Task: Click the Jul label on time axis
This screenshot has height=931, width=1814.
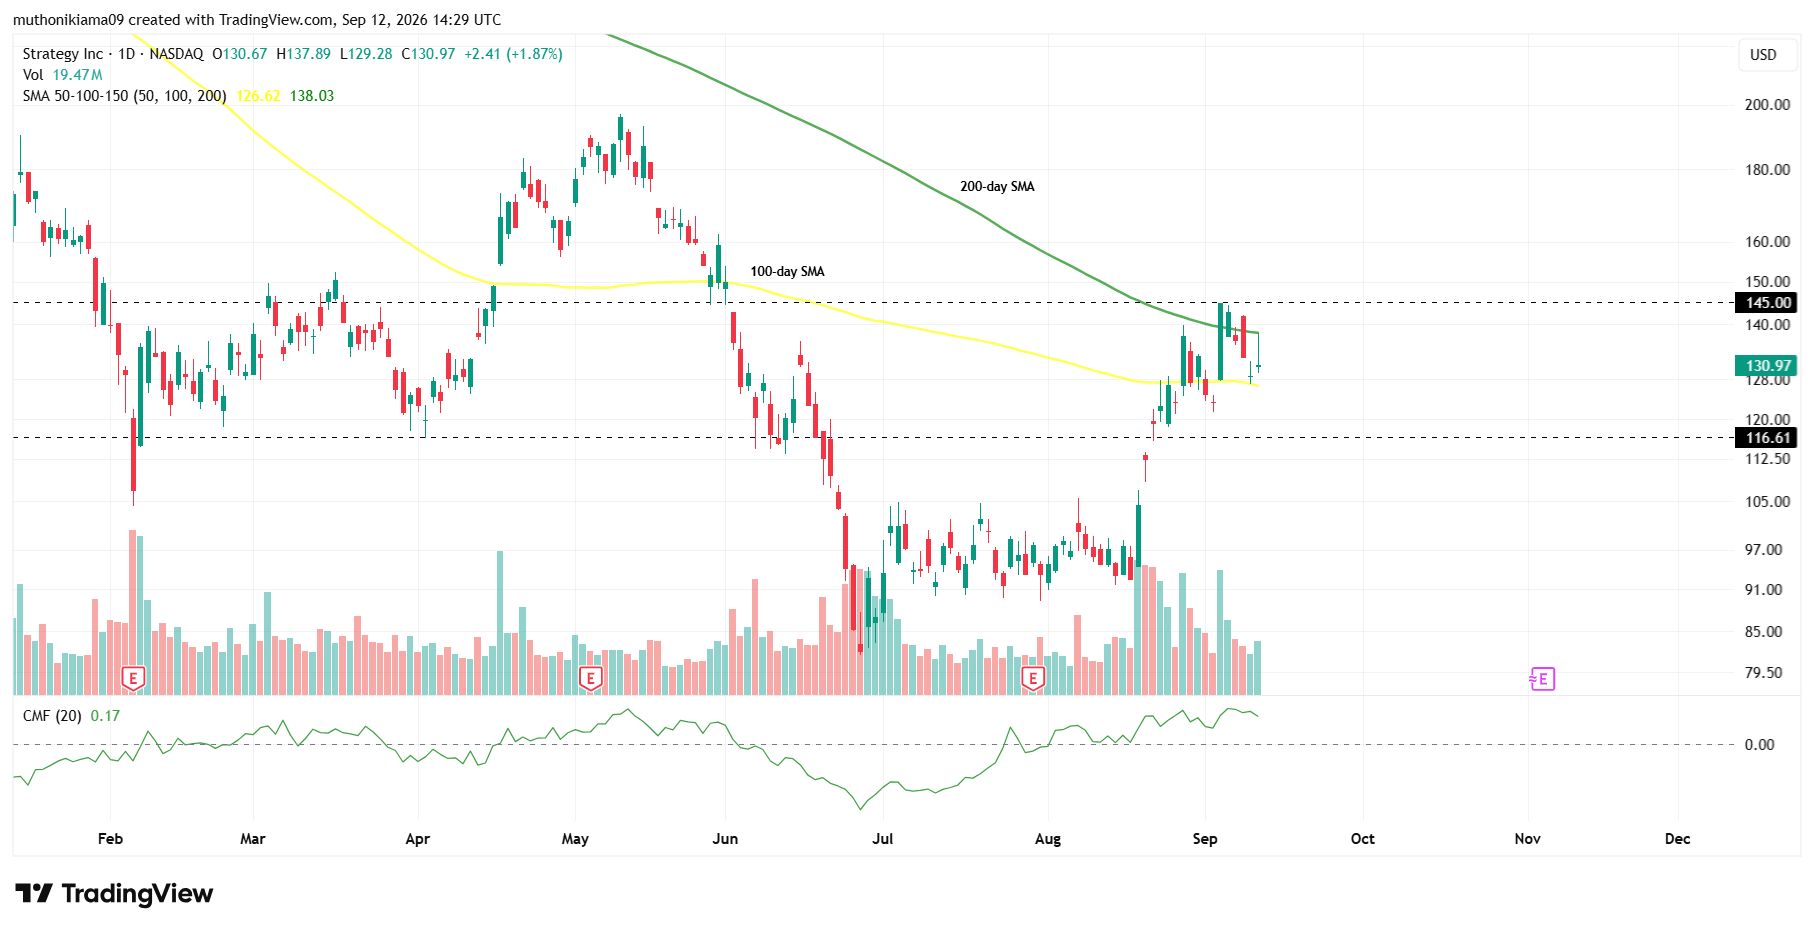Action: click(883, 839)
